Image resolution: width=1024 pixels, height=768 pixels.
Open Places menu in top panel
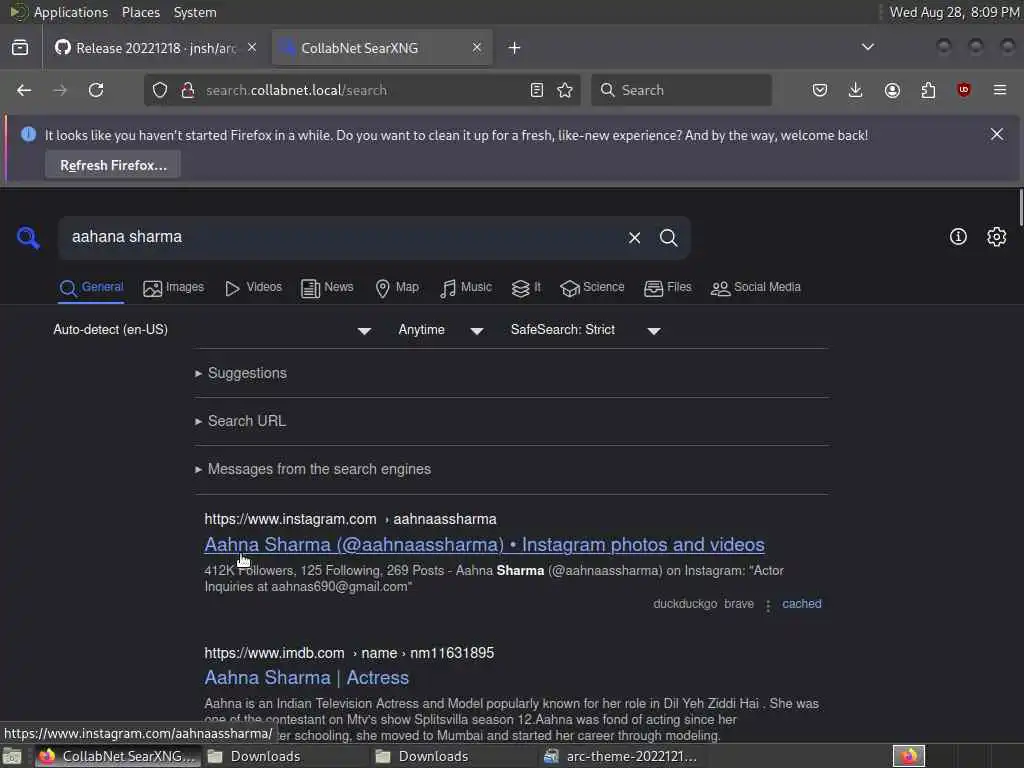pyautogui.click(x=140, y=12)
